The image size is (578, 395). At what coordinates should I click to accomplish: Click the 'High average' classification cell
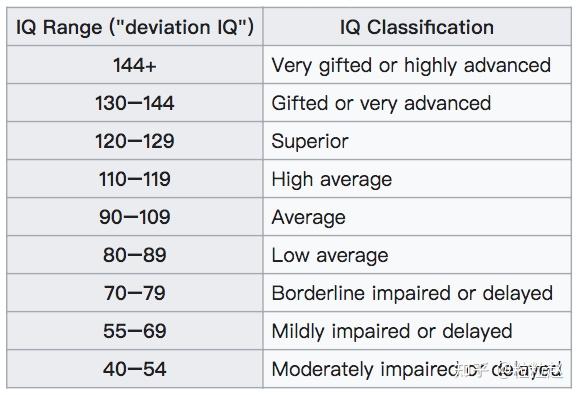tap(417, 179)
